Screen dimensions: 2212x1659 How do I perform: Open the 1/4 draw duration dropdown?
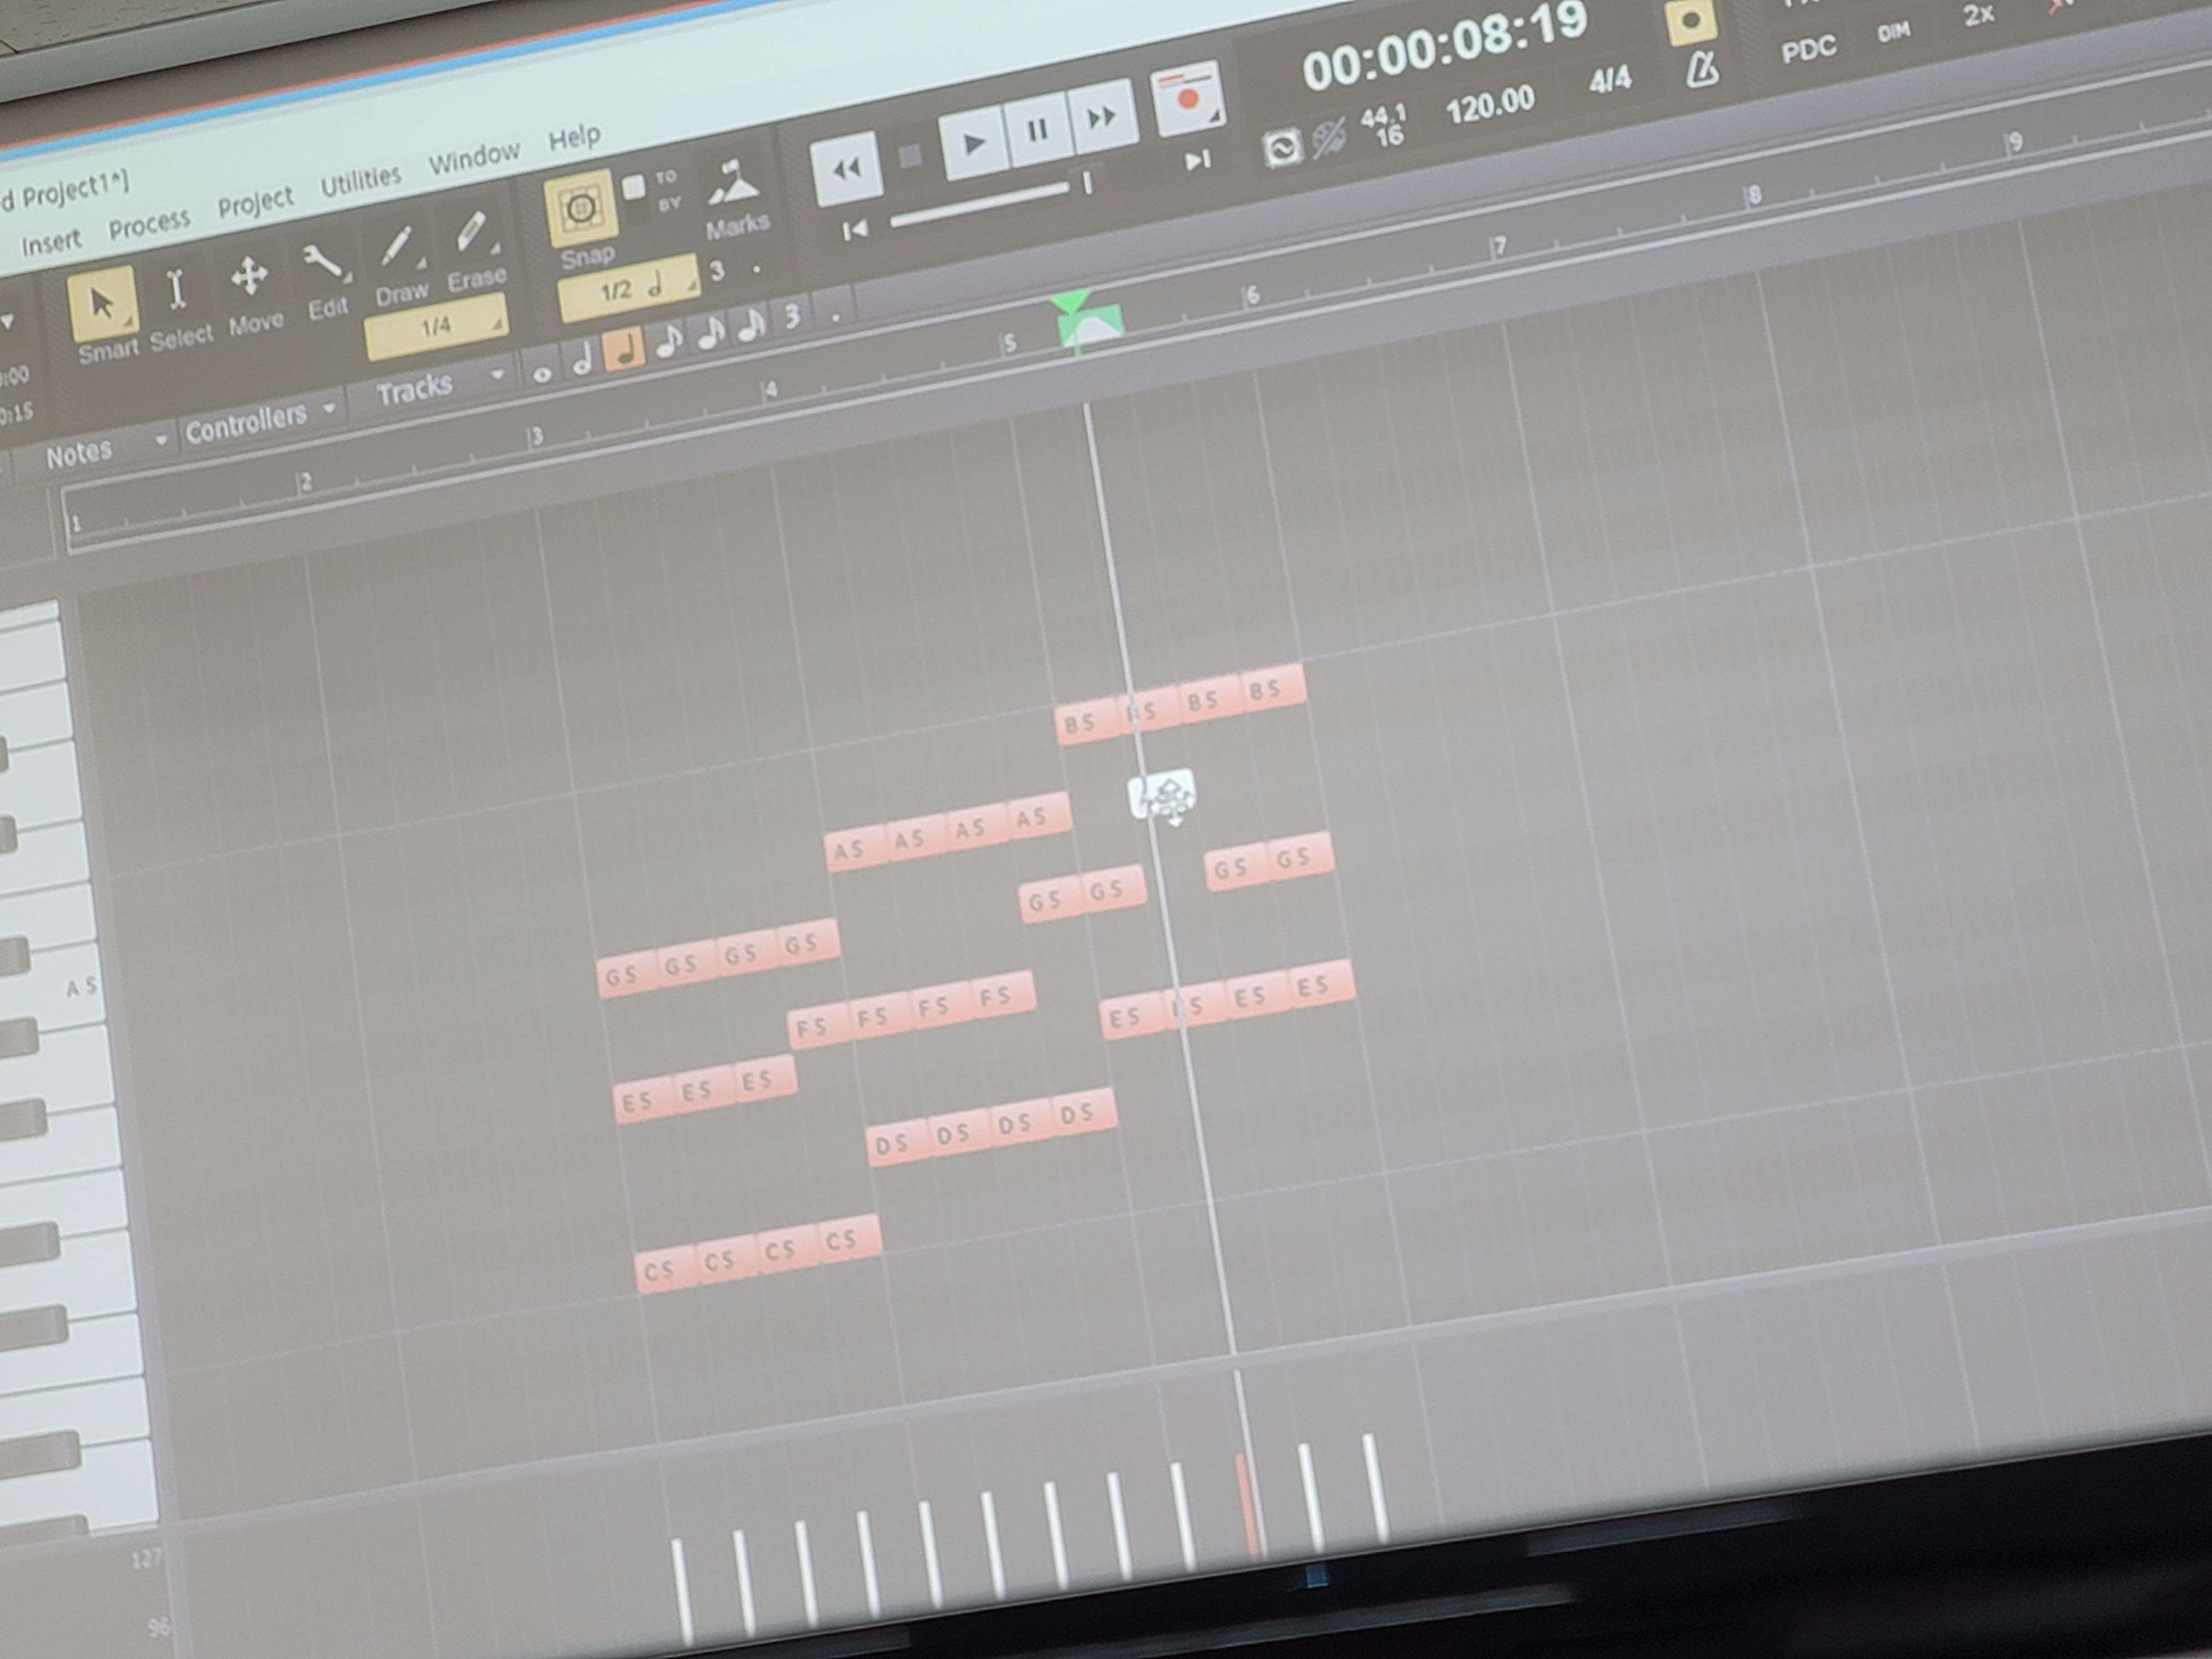[437, 327]
